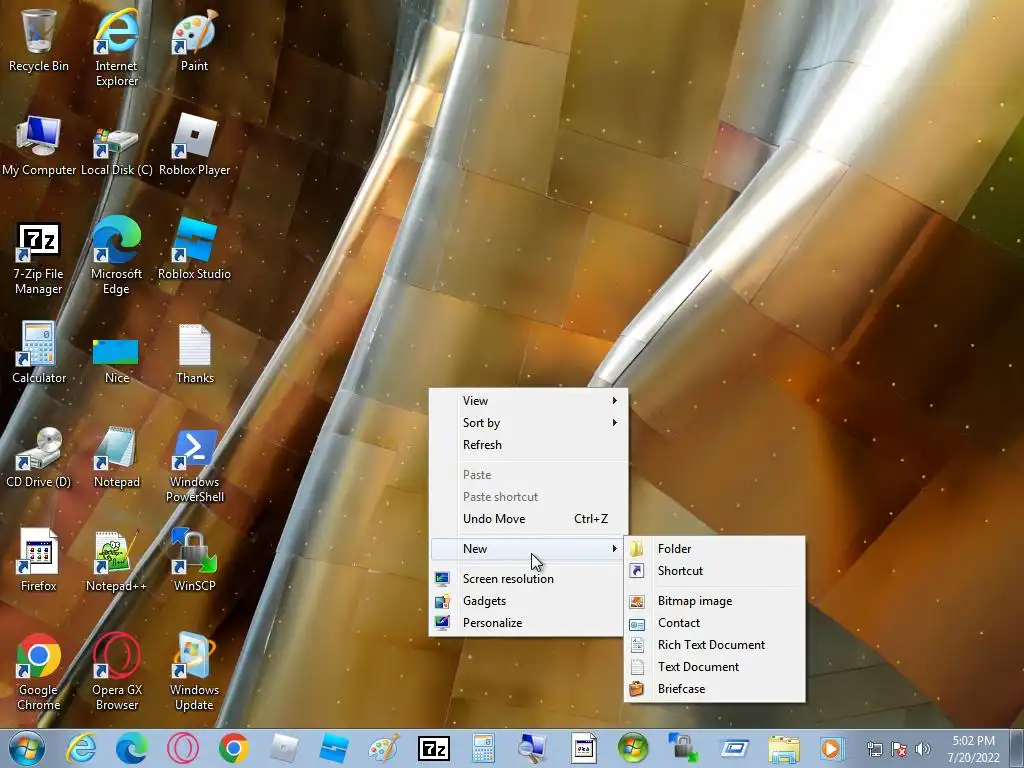Select the Notepad++ desktop shortcut
Screen dimensions: 1024x768
116,560
